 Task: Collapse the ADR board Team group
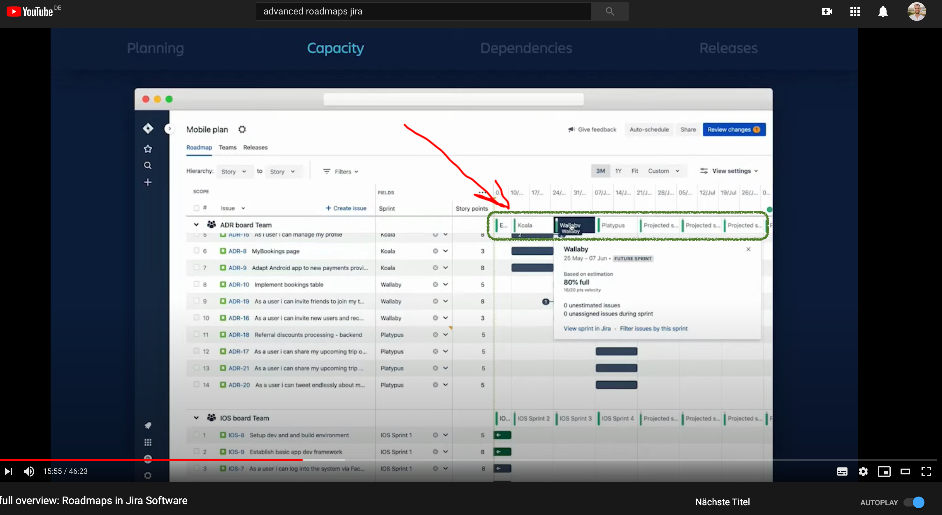pyautogui.click(x=196, y=225)
